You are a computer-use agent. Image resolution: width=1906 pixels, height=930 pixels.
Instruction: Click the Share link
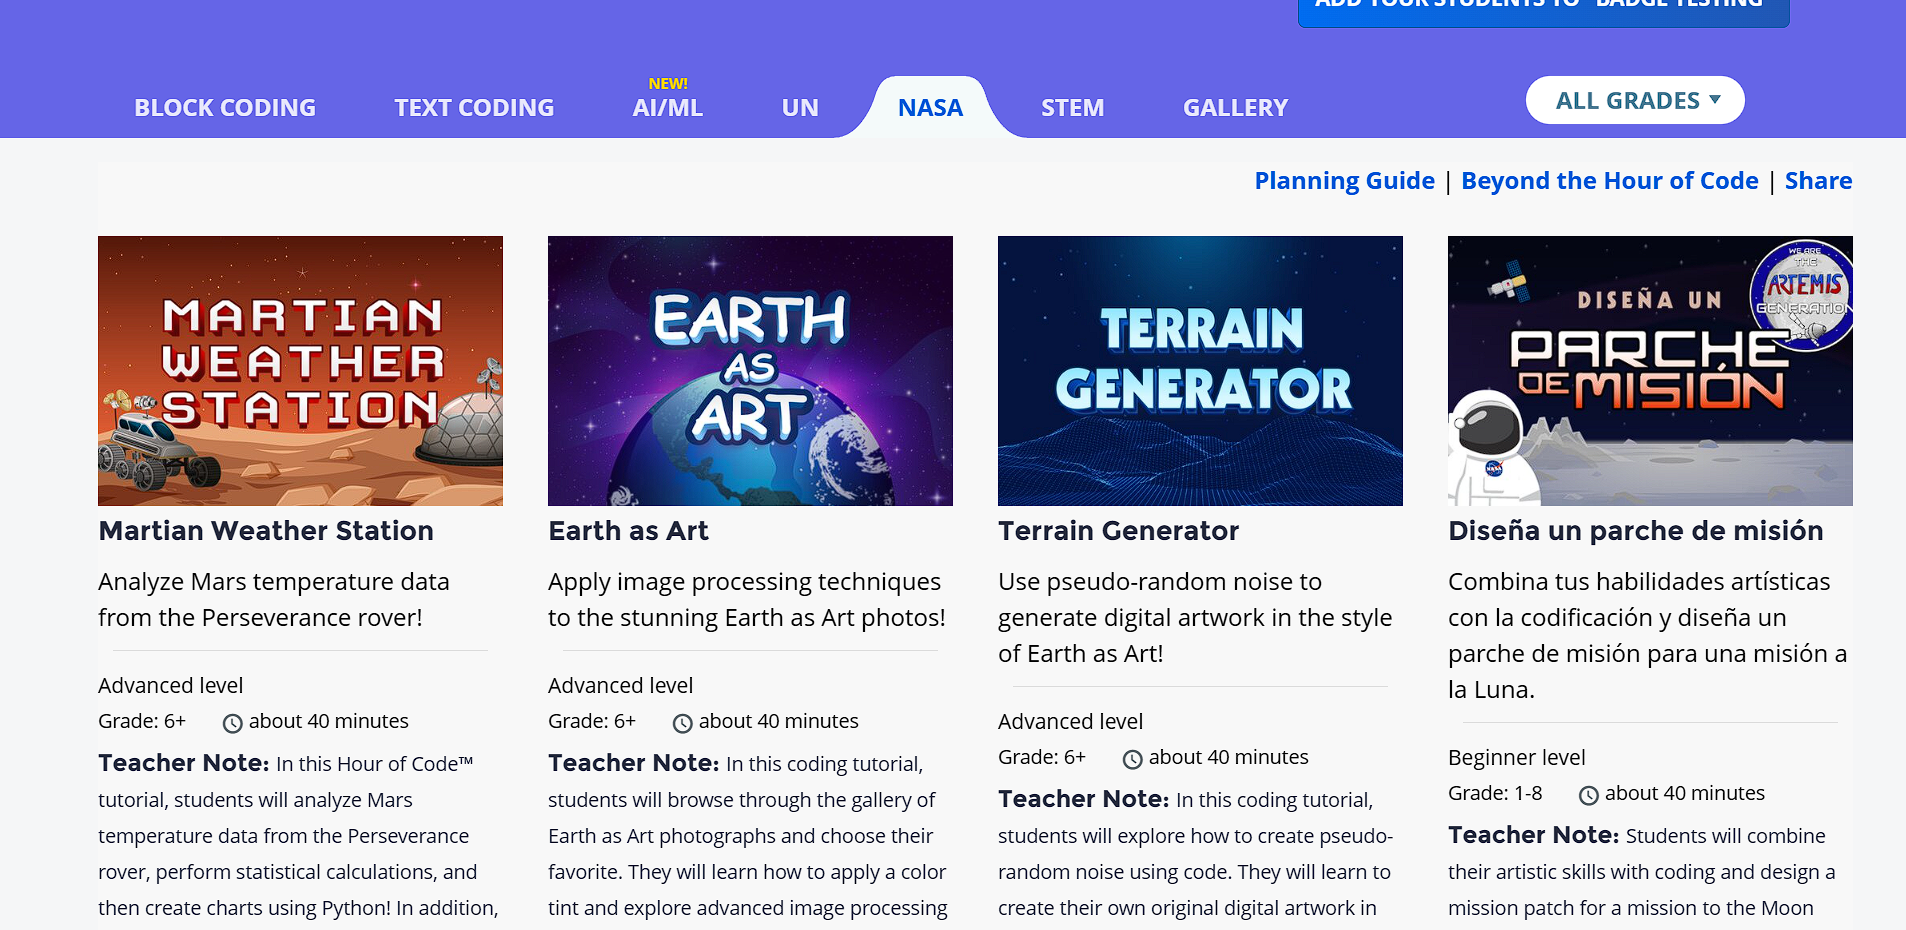[x=1818, y=181]
